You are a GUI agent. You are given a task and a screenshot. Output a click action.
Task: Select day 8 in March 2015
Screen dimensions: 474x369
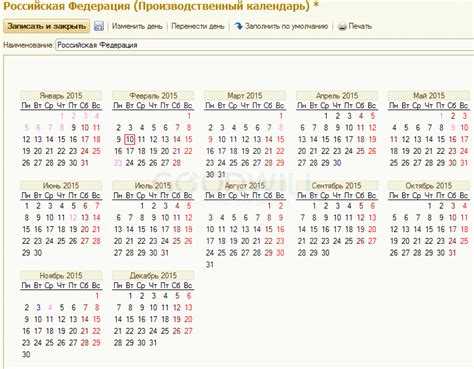tap(281, 128)
